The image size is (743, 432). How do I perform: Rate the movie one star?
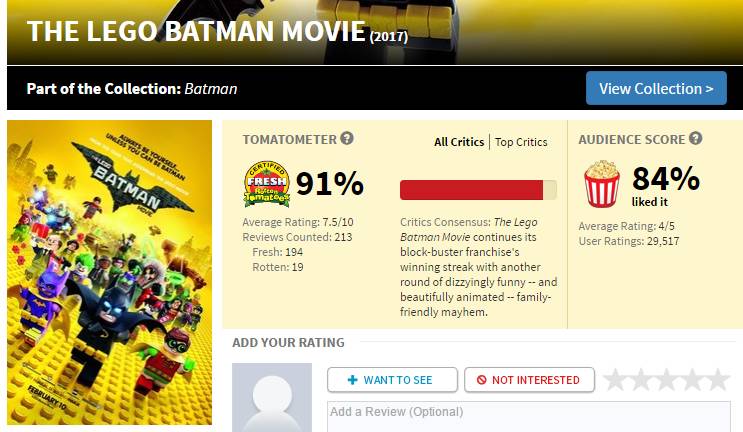[615, 380]
